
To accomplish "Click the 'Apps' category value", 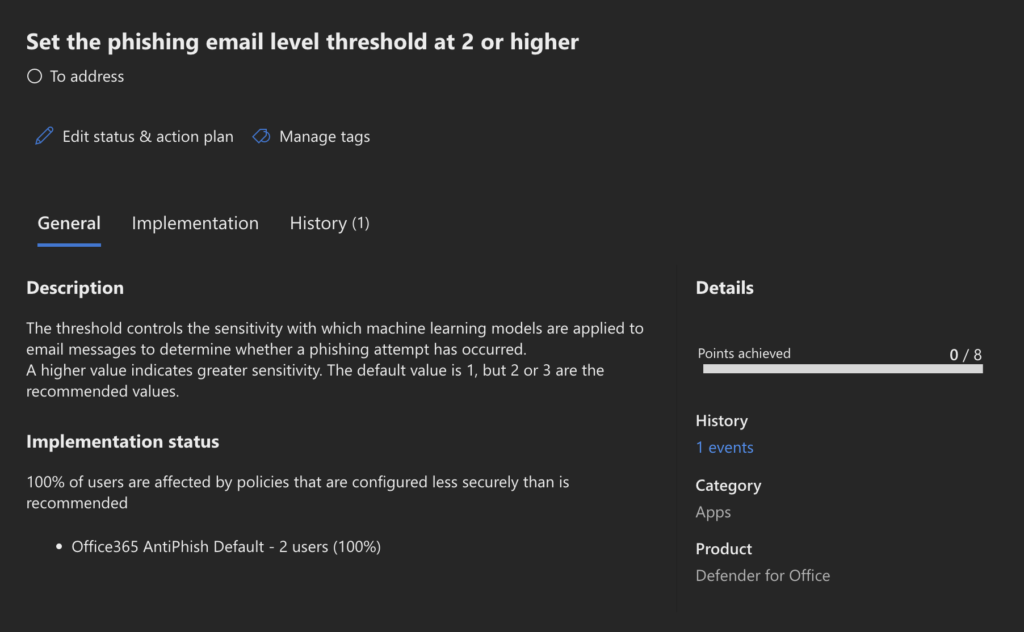I will [713, 512].
